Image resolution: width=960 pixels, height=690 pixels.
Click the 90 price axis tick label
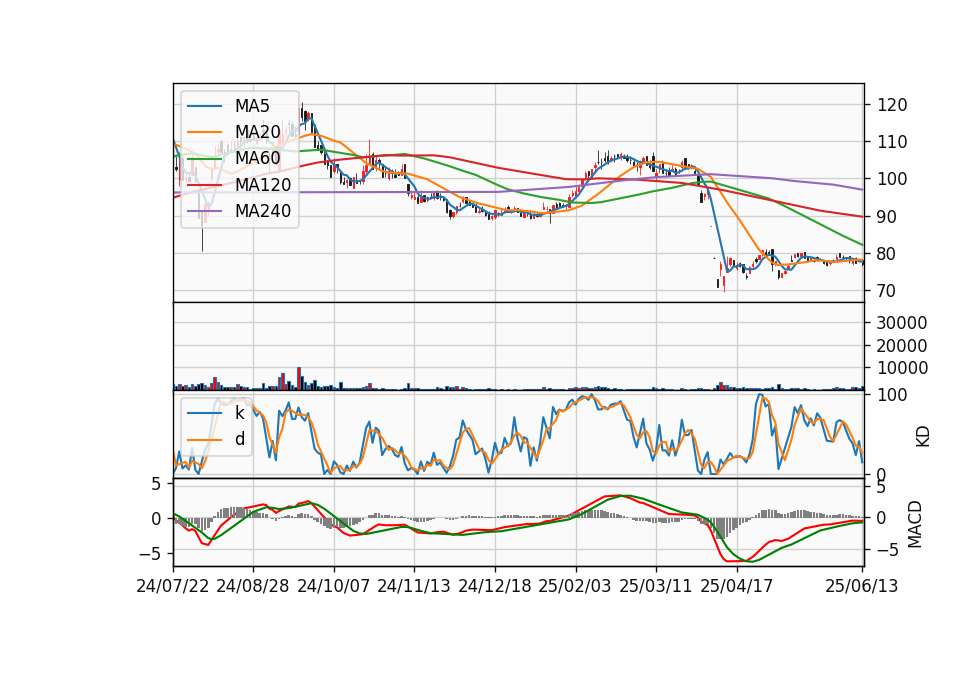[x=887, y=217]
